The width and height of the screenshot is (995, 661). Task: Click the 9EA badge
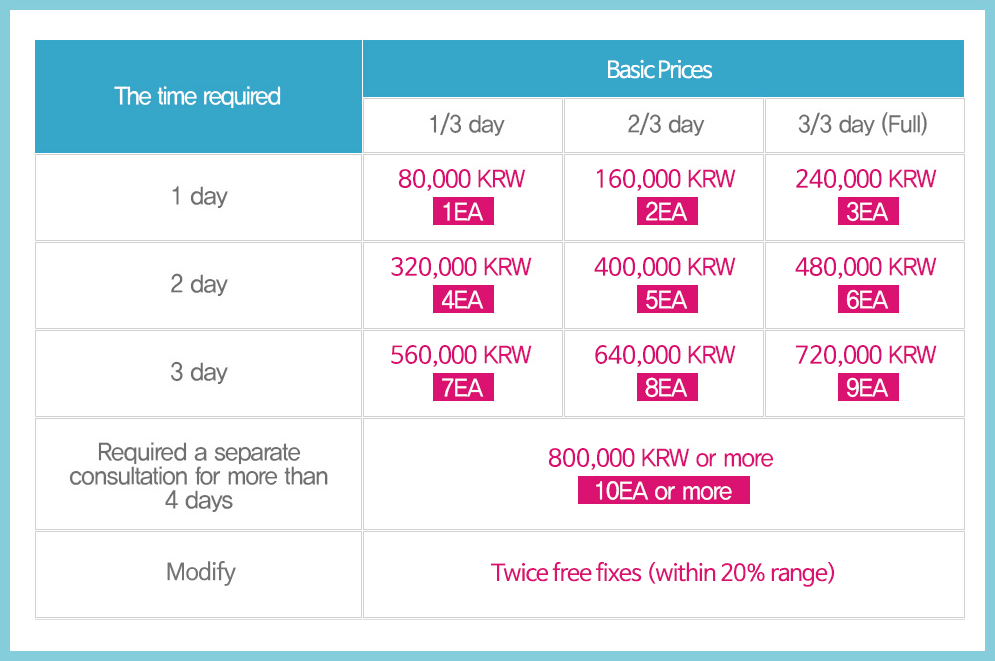866,388
